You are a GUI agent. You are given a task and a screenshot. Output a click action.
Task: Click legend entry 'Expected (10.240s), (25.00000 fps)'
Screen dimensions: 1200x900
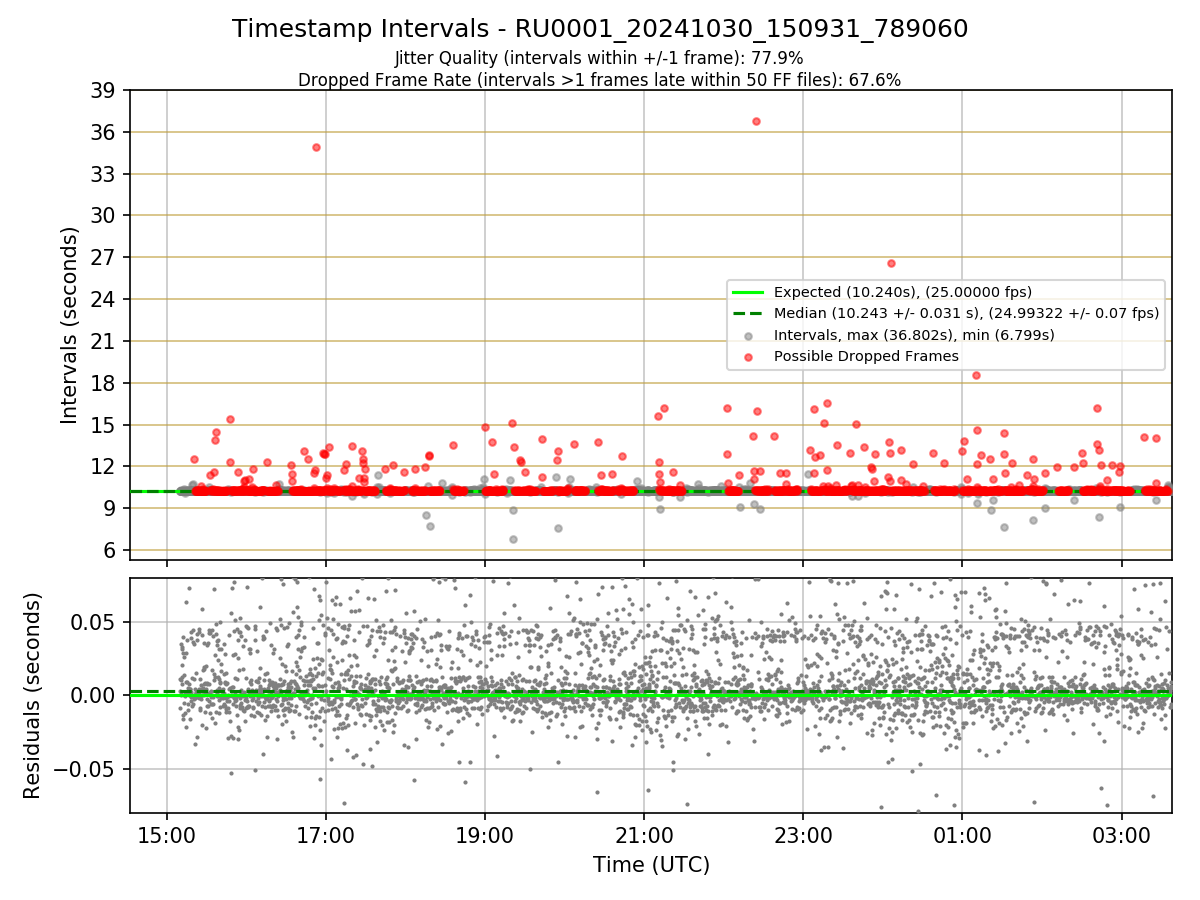point(903,292)
